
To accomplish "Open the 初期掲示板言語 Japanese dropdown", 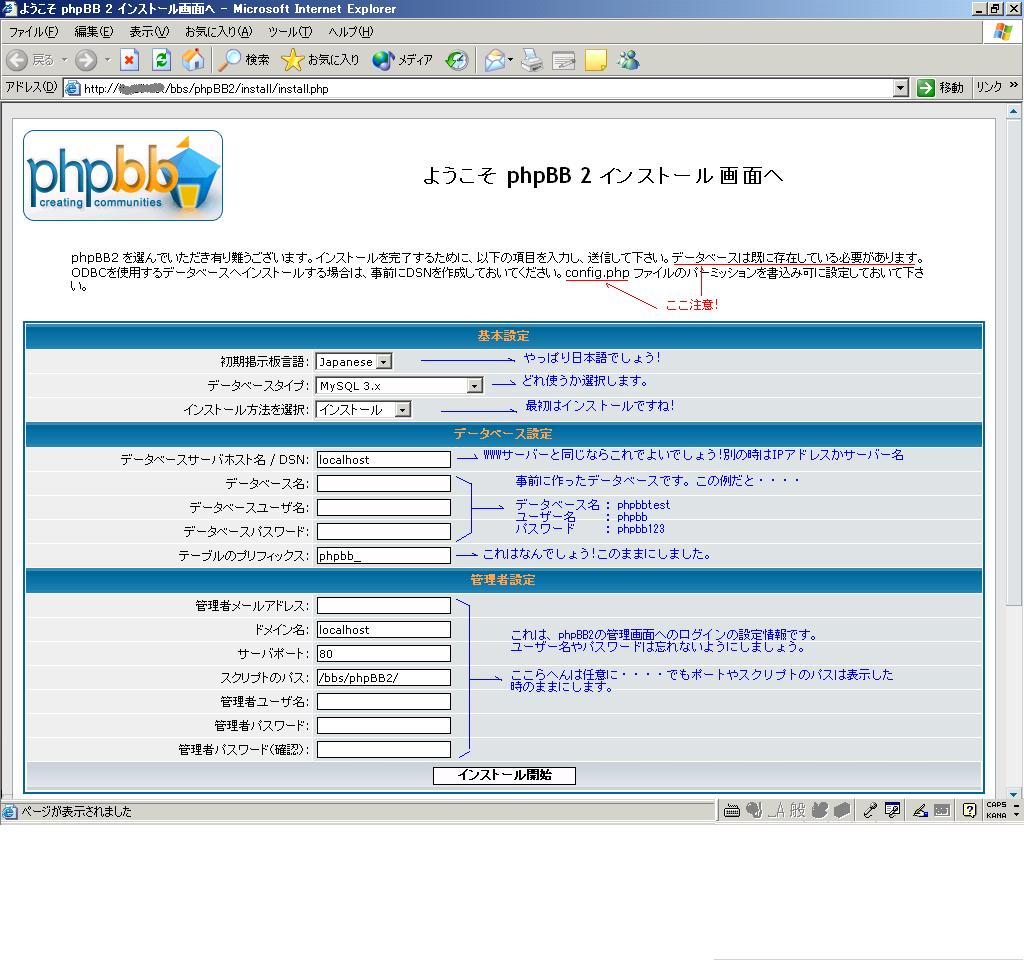I will pyautogui.click(x=353, y=361).
